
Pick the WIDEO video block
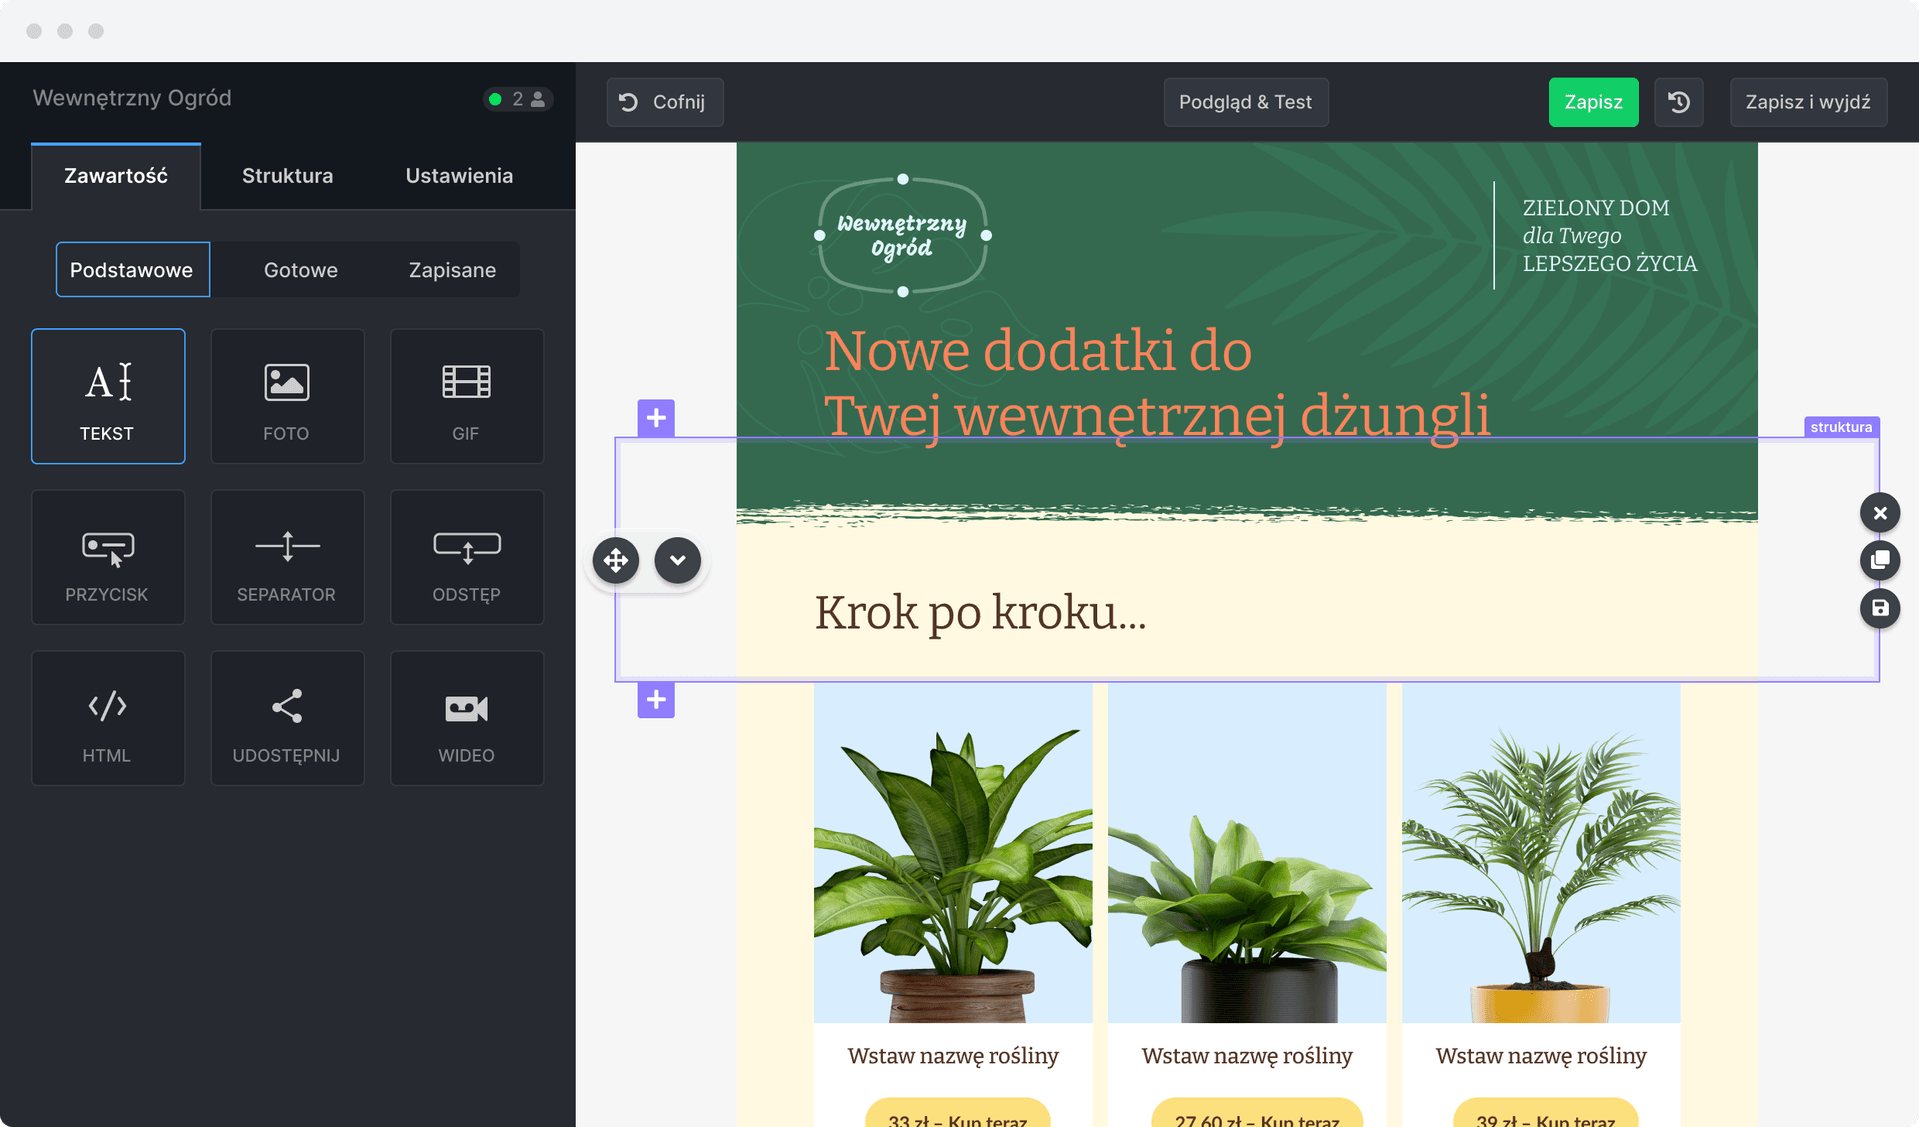[x=466, y=718]
